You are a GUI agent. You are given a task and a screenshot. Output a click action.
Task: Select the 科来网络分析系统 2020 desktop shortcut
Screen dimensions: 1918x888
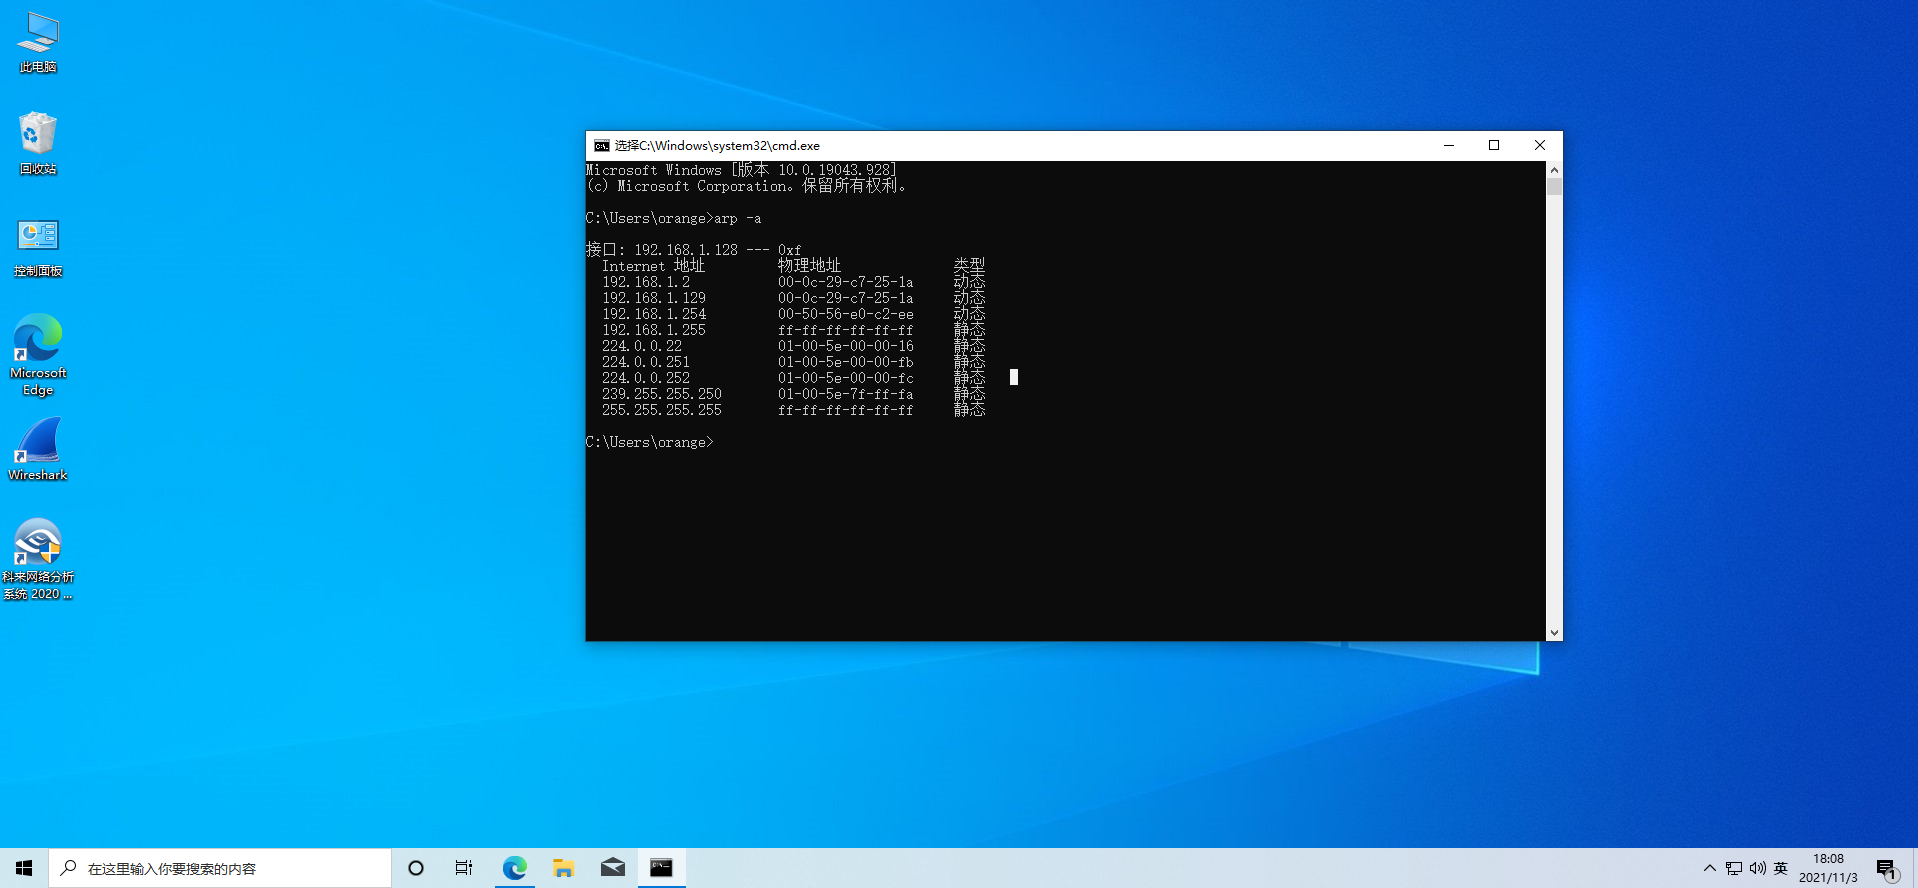click(38, 559)
